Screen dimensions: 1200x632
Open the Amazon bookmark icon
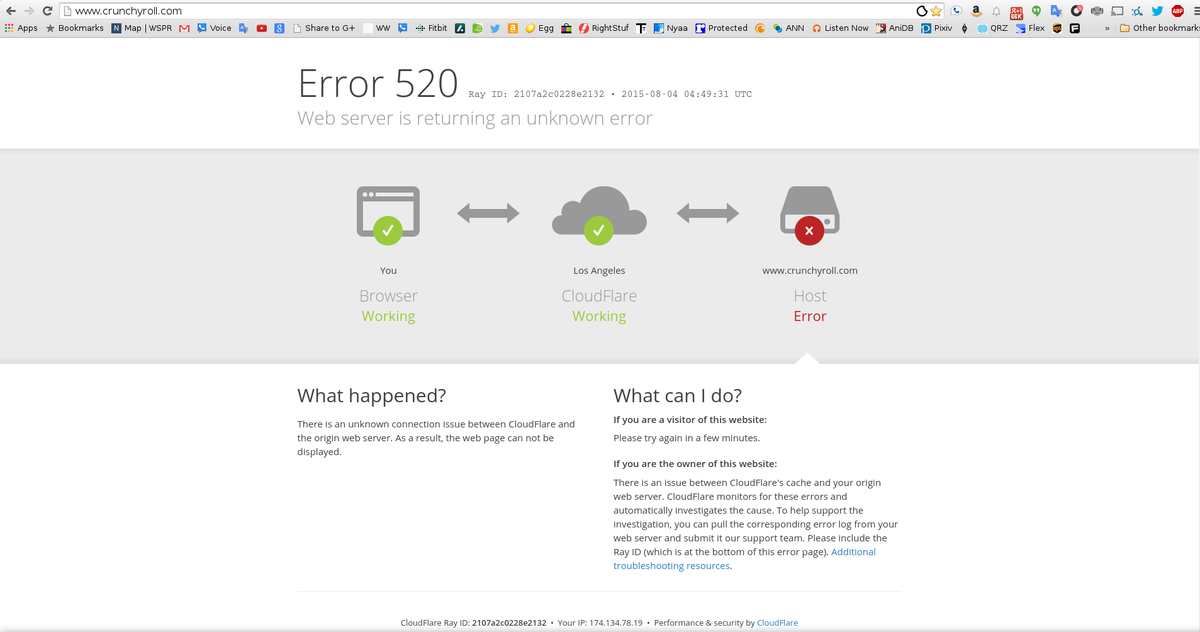[512, 28]
